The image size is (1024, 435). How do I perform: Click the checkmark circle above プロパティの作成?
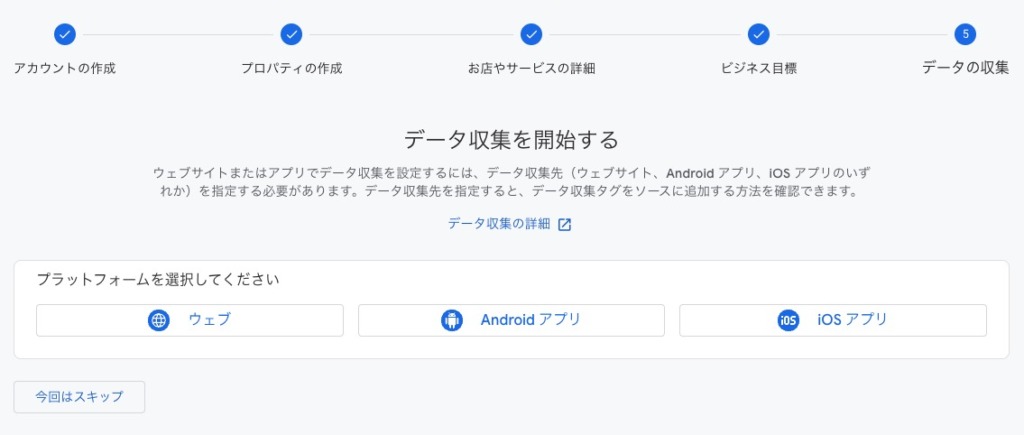click(291, 34)
